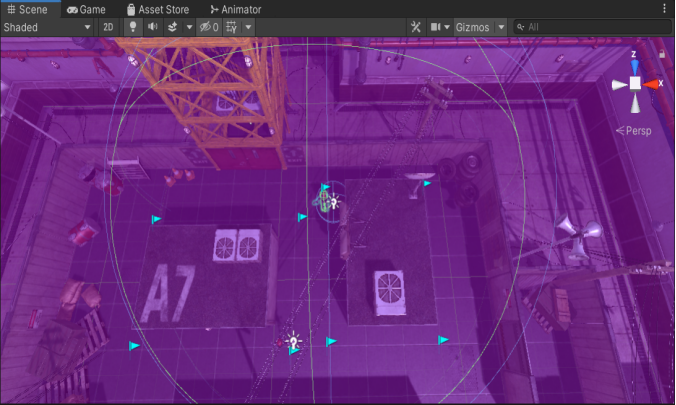The width and height of the screenshot is (676, 405).
Task: Toggle scene audio speaker button
Action: pos(153,27)
